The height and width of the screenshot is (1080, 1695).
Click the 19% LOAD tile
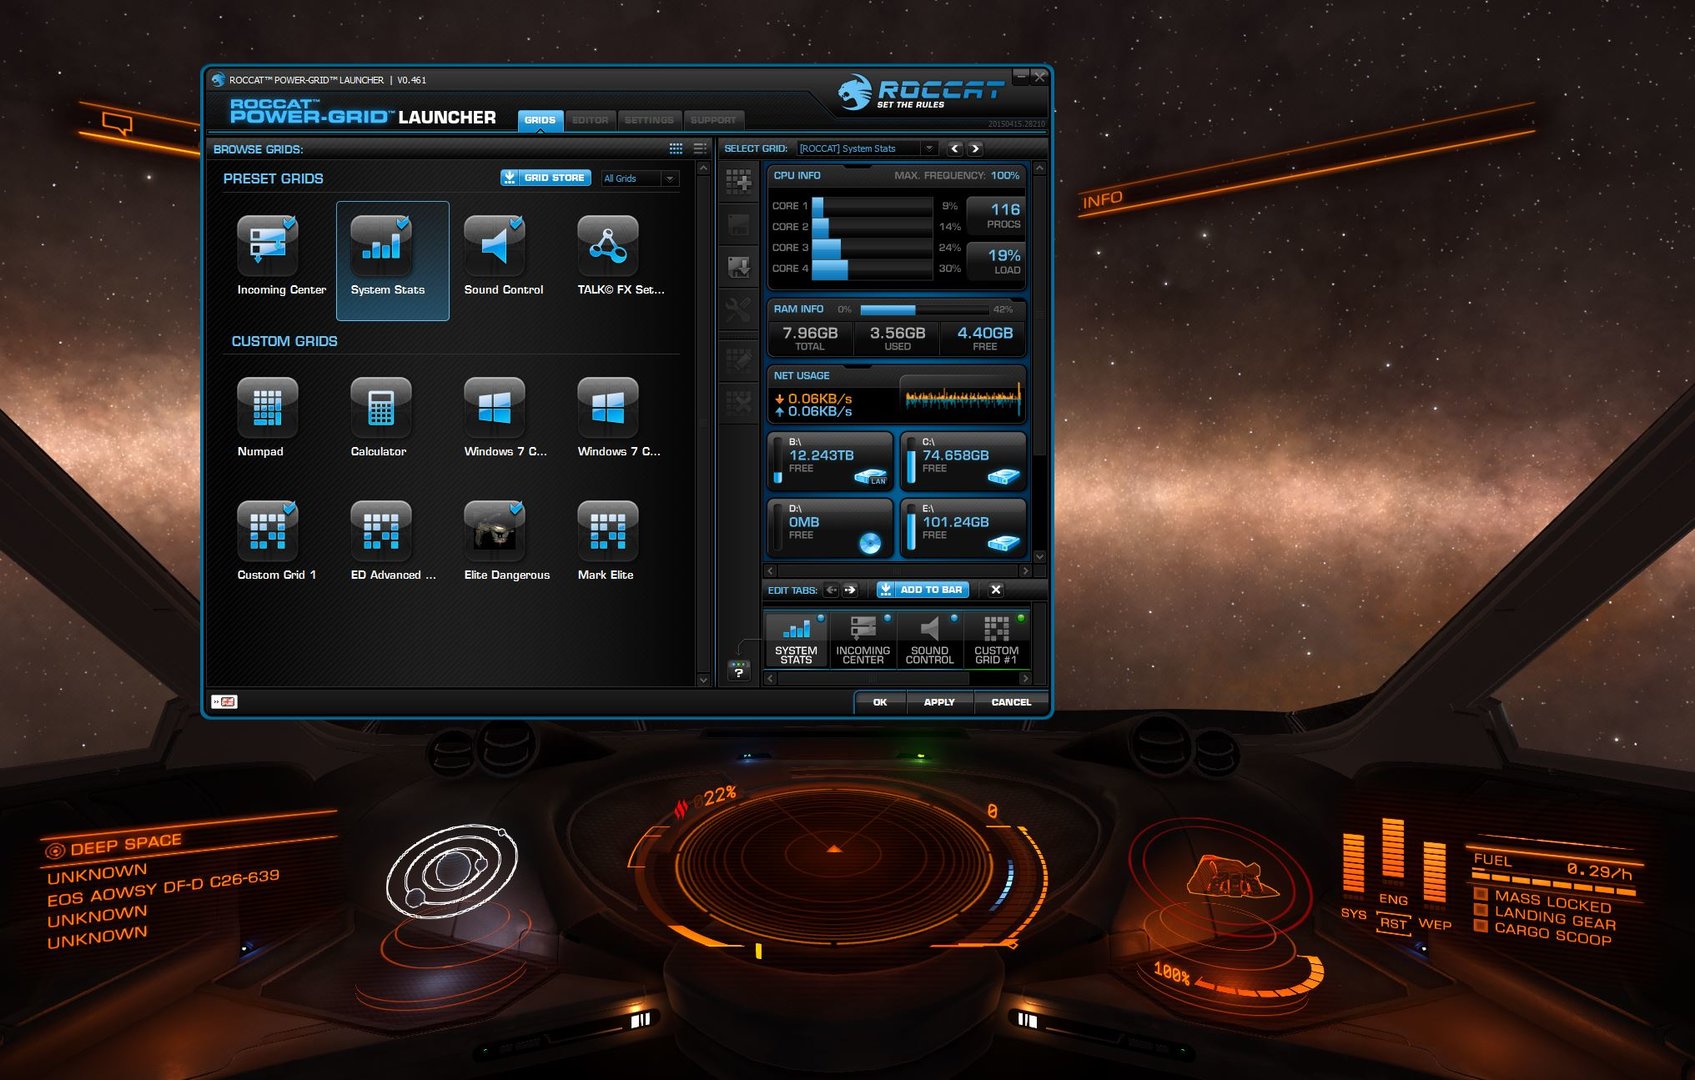[x=996, y=262]
